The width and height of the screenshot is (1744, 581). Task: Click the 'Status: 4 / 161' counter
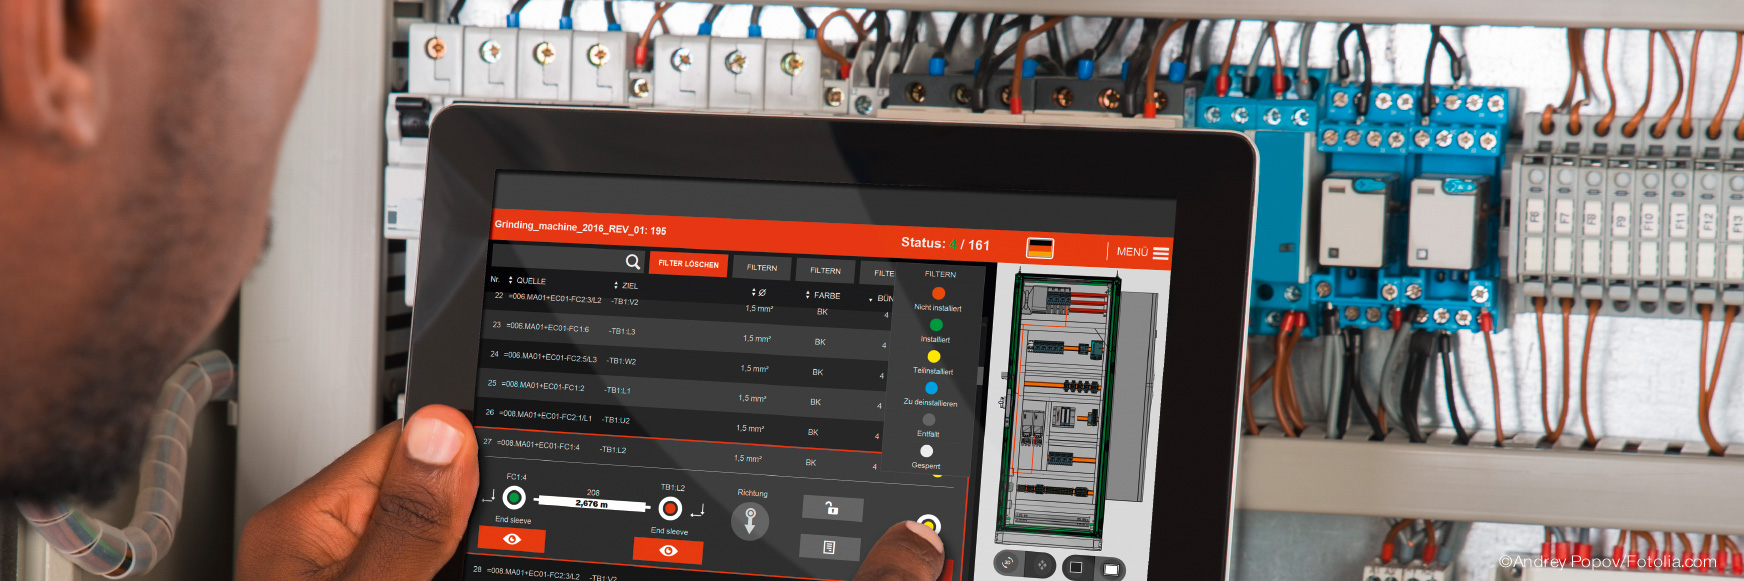[x=945, y=243]
